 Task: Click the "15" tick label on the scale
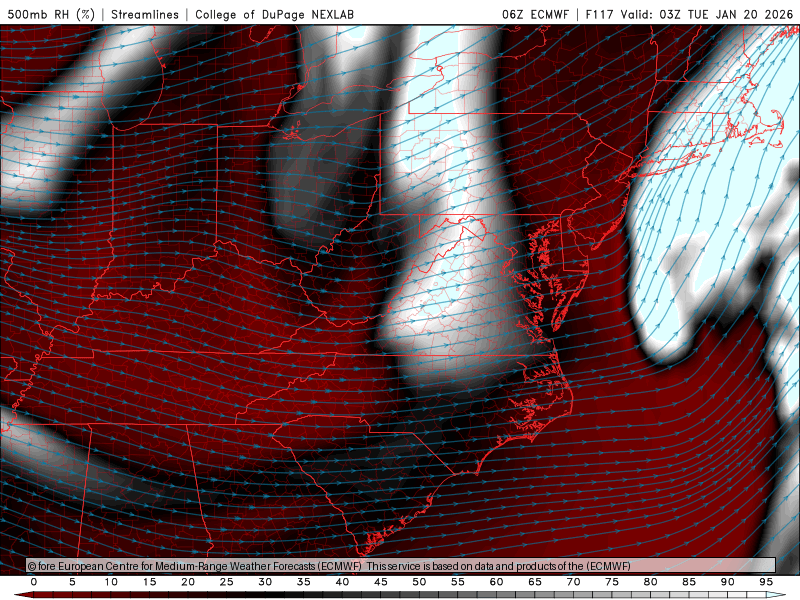click(x=149, y=582)
